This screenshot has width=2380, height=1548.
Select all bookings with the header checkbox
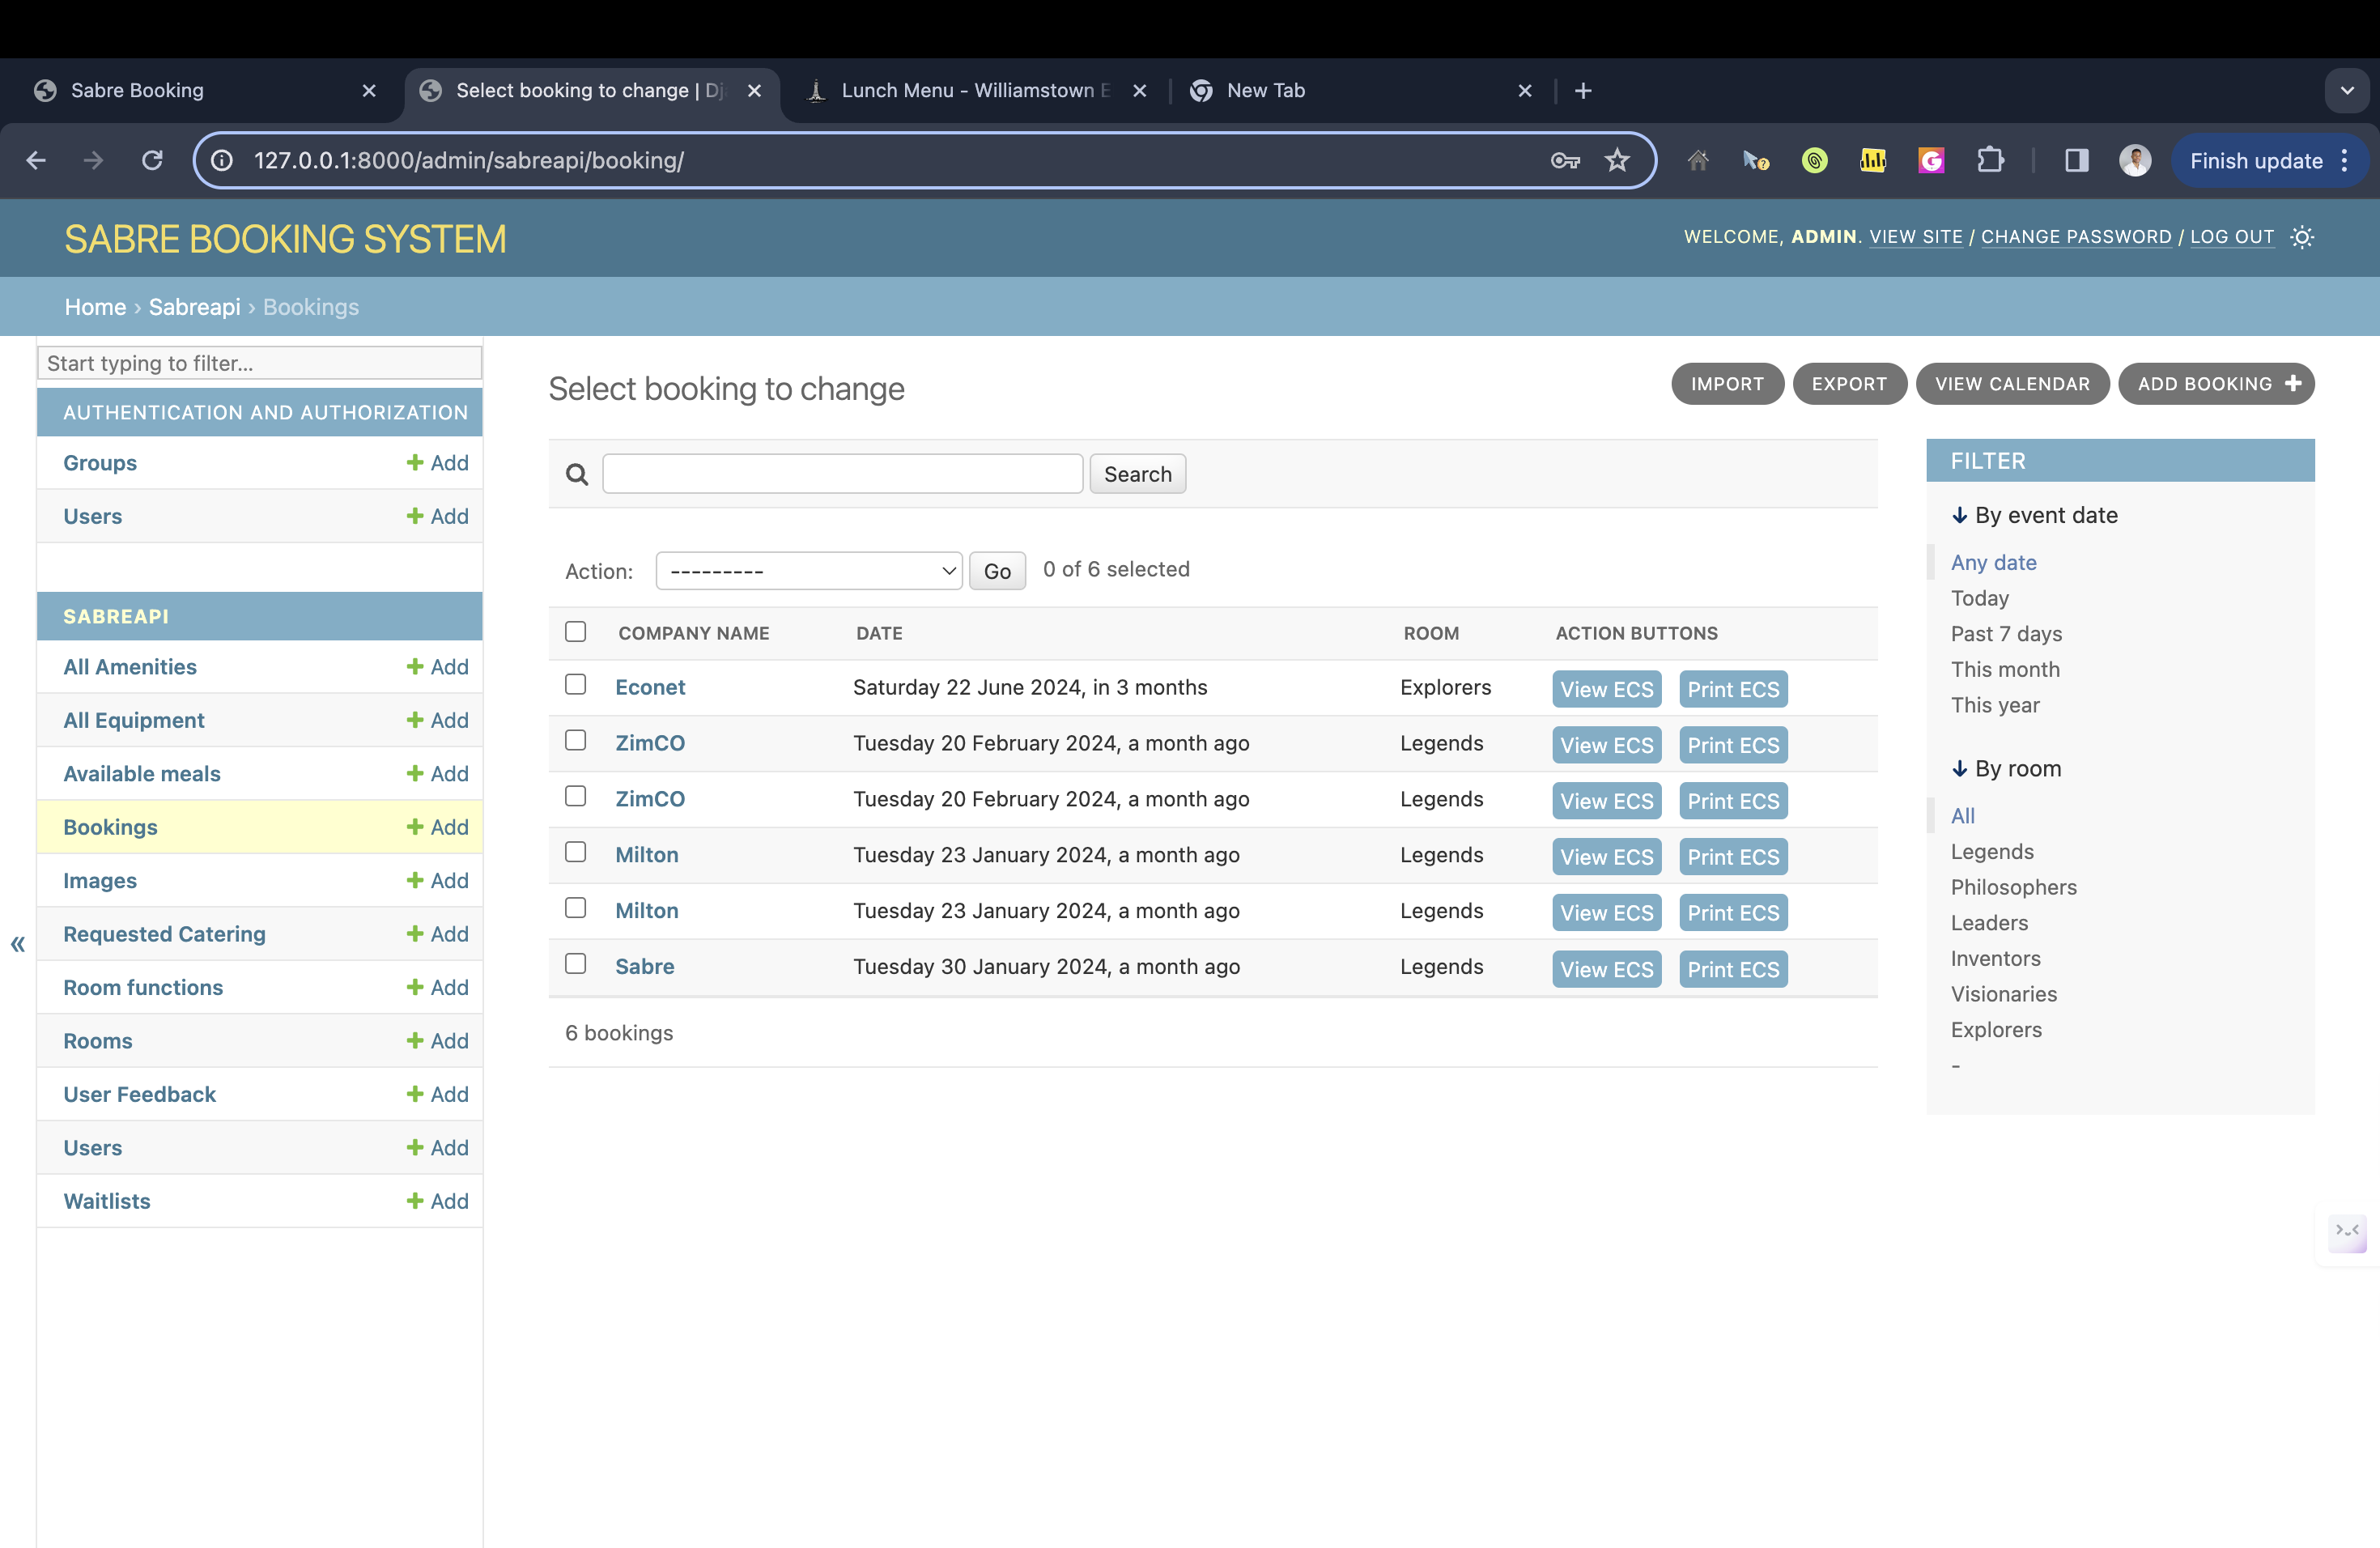pos(575,631)
